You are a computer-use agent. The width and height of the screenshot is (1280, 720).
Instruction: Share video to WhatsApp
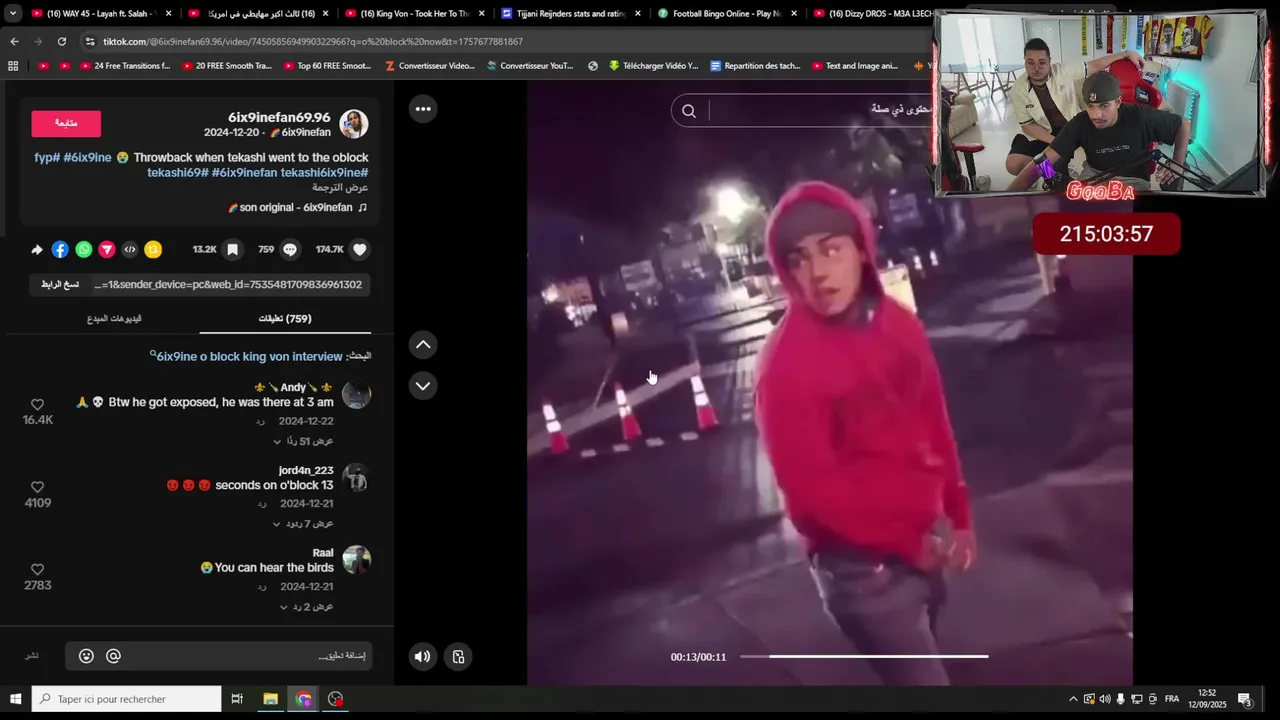pos(83,249)
